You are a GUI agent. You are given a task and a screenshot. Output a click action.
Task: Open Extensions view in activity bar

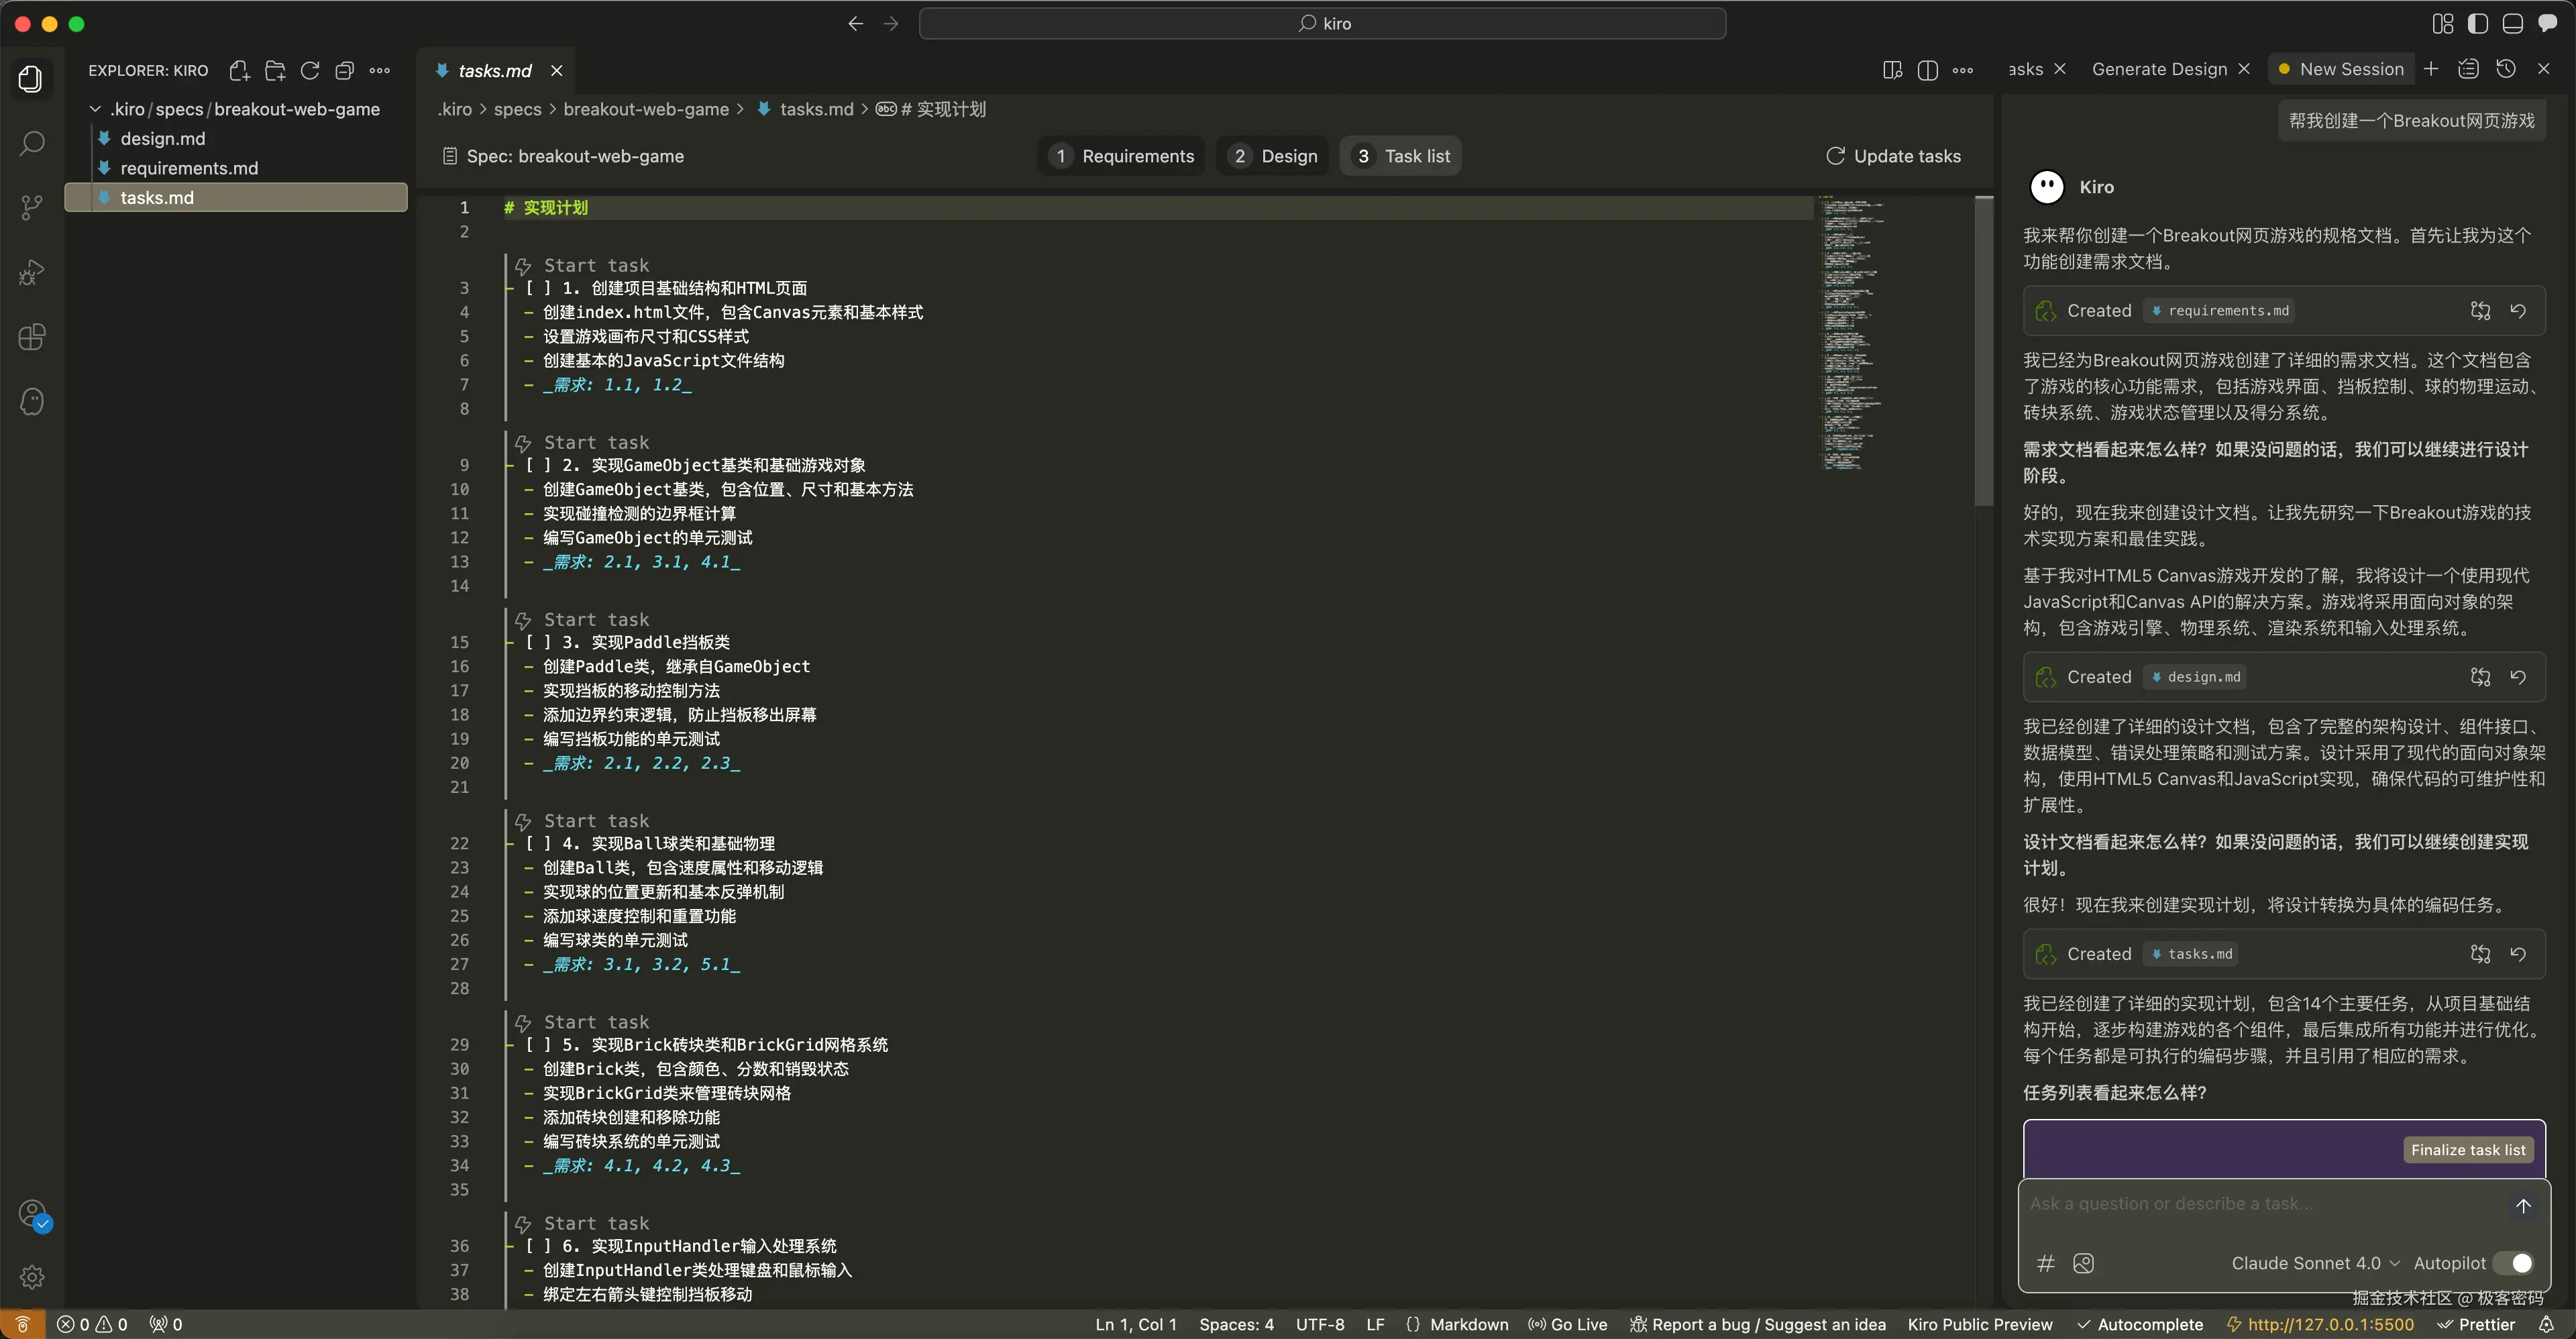pyautogui.click(x=32, y=337)
